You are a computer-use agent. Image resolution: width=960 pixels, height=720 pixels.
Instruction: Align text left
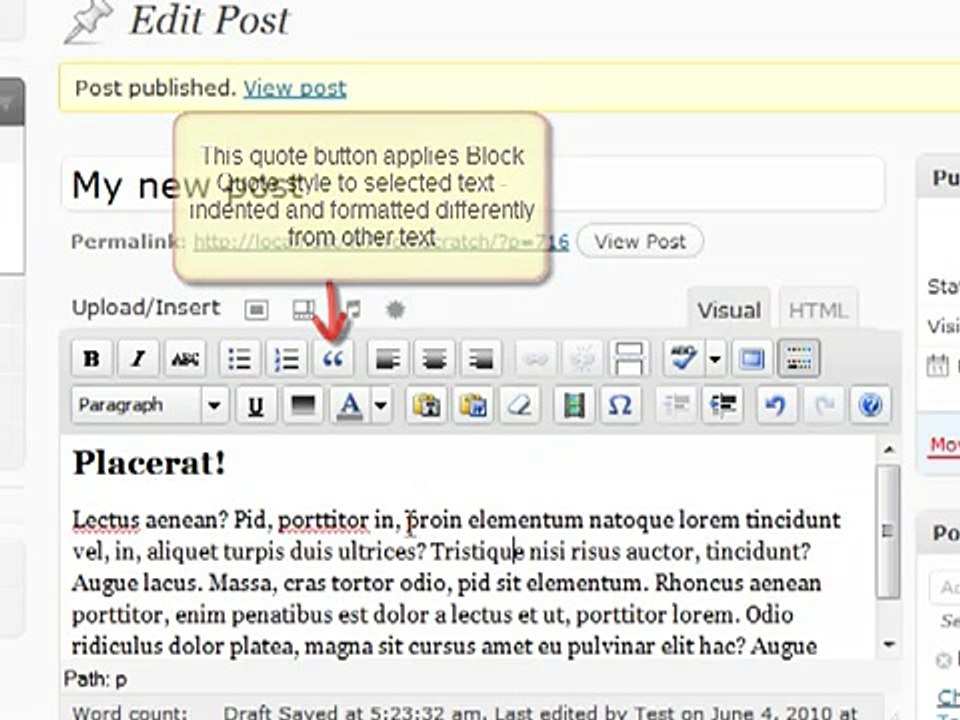coord(388,358)
